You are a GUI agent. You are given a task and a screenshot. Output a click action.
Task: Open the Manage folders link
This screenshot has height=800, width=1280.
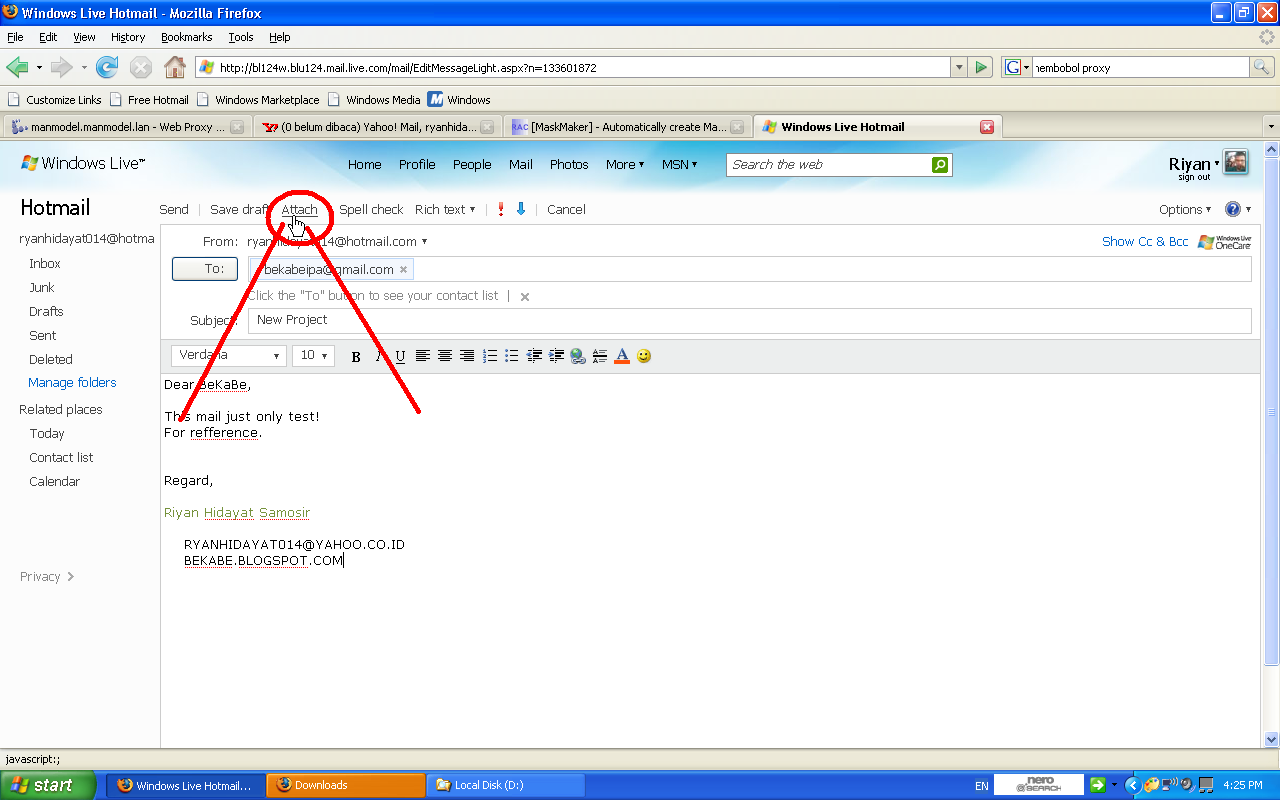[72, 383]
